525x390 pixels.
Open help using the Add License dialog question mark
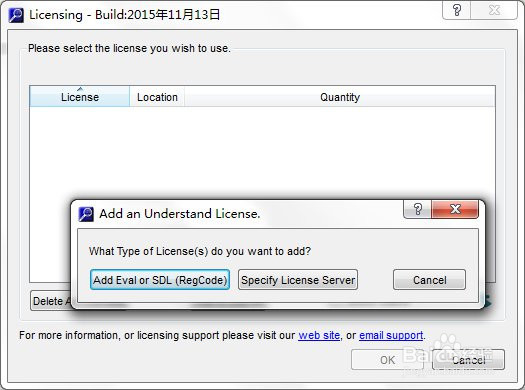(418, 210)
